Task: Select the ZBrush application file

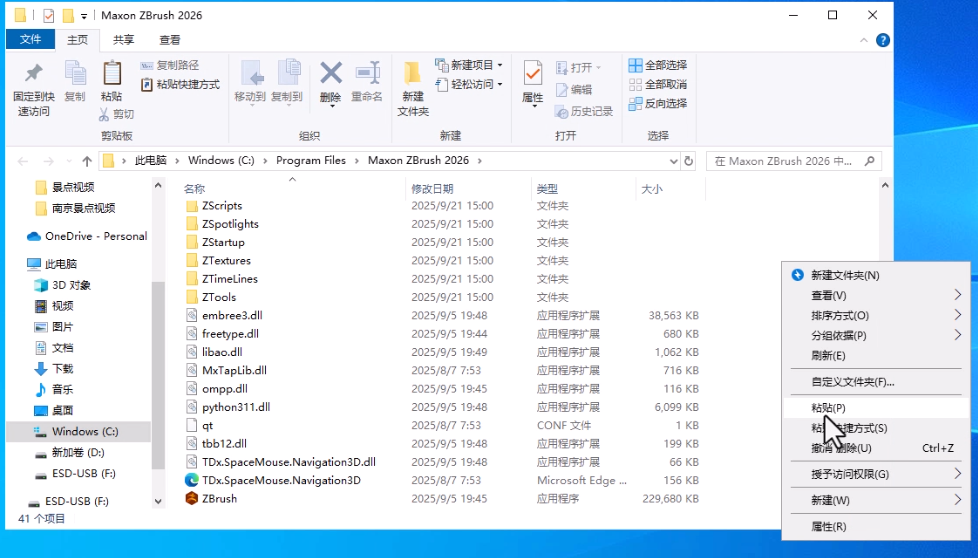Action: point(219,498)
